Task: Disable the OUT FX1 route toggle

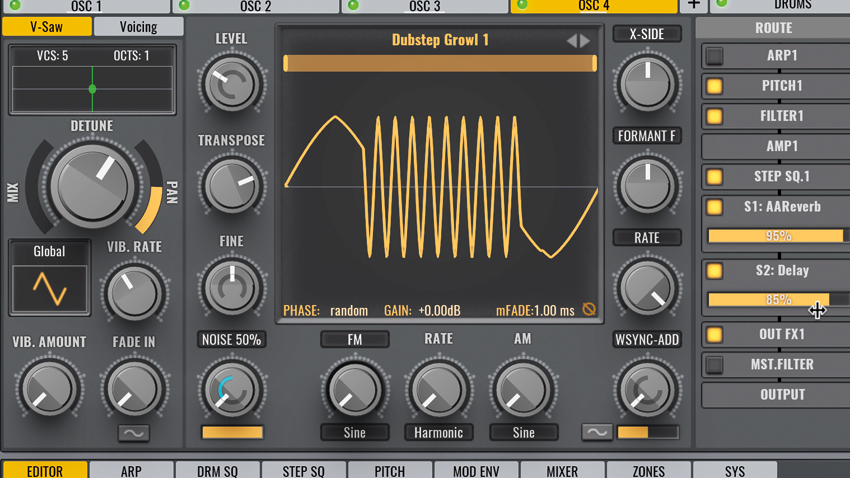Action: tap(714, 334)
